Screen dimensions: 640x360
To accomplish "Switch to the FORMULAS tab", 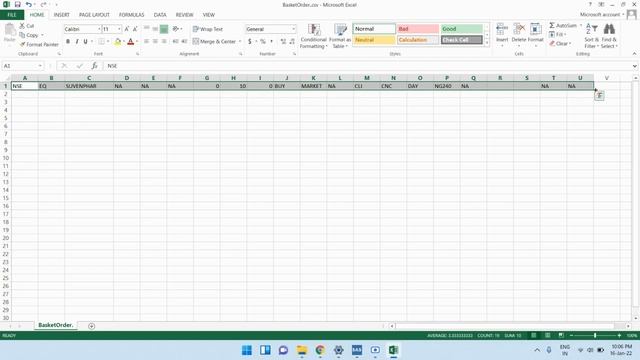I will click(131, 15).
